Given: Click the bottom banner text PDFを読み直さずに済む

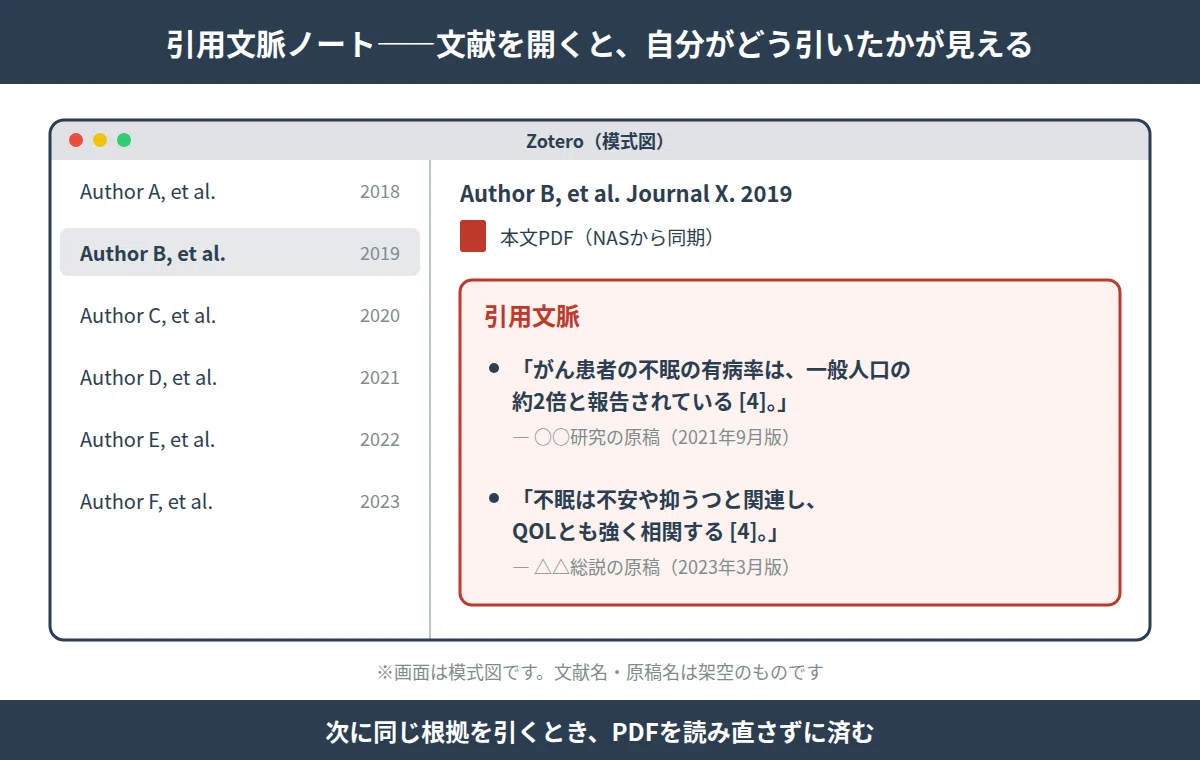Looking at the screenshot, I should 743,732.
